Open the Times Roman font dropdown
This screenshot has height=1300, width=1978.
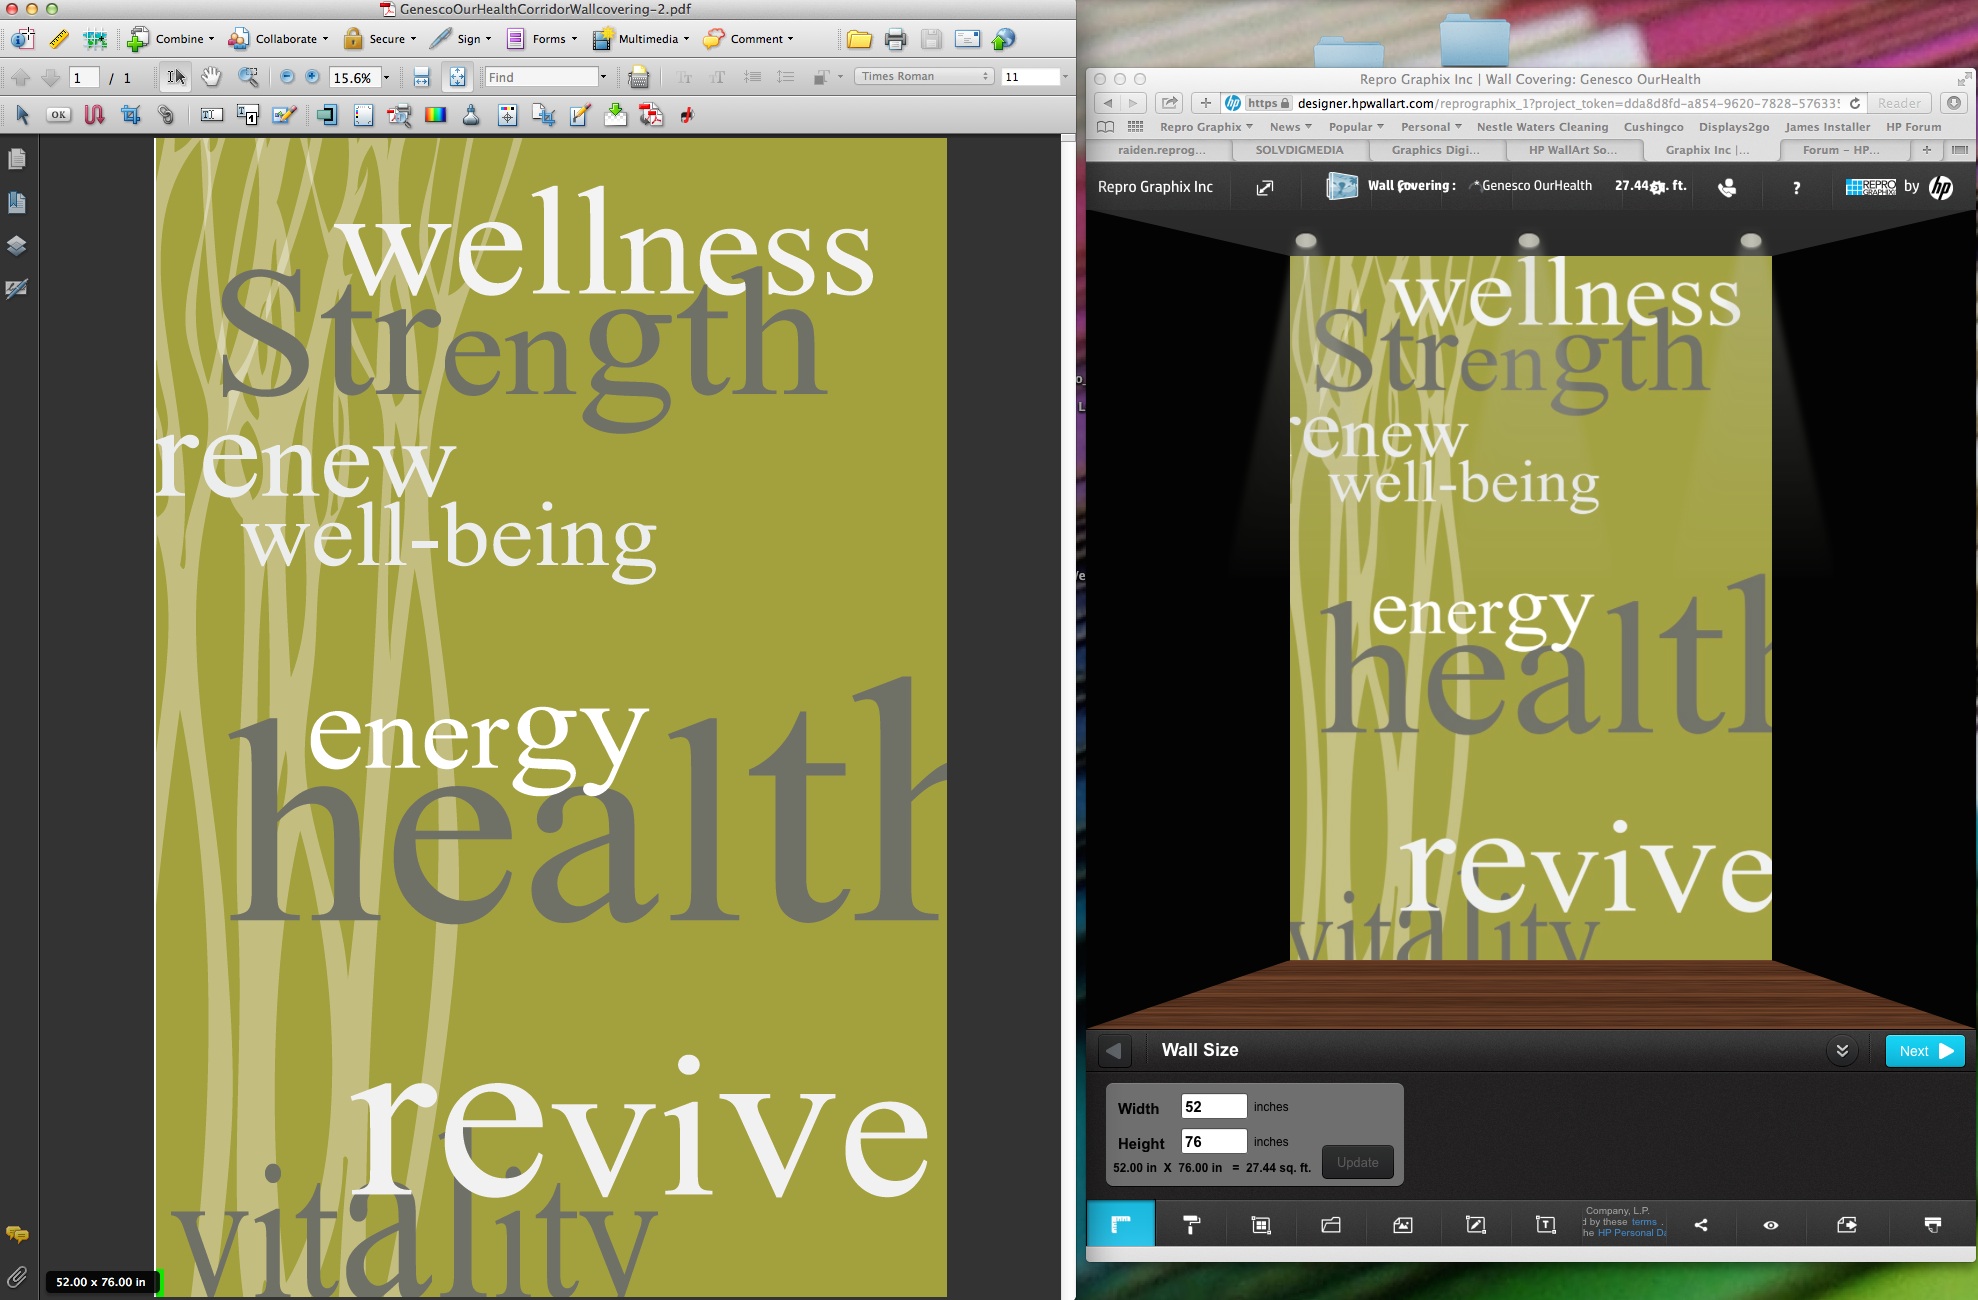[924, 77]
